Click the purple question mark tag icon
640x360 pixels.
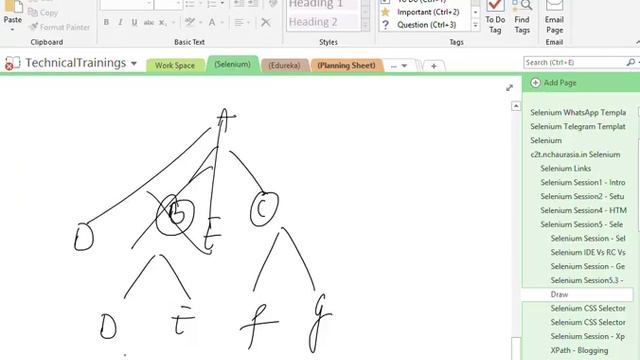pyautogui.click(x=385, y=25)
